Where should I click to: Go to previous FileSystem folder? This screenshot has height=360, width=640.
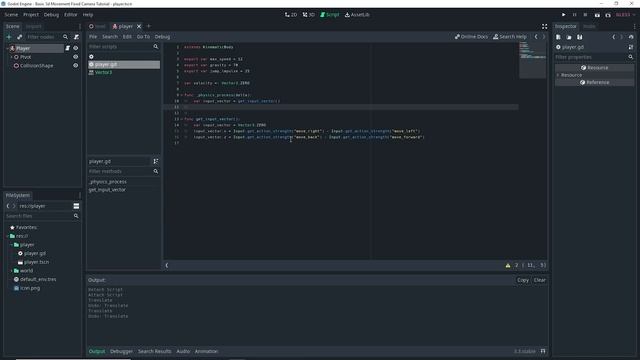[x=8, y=206]
